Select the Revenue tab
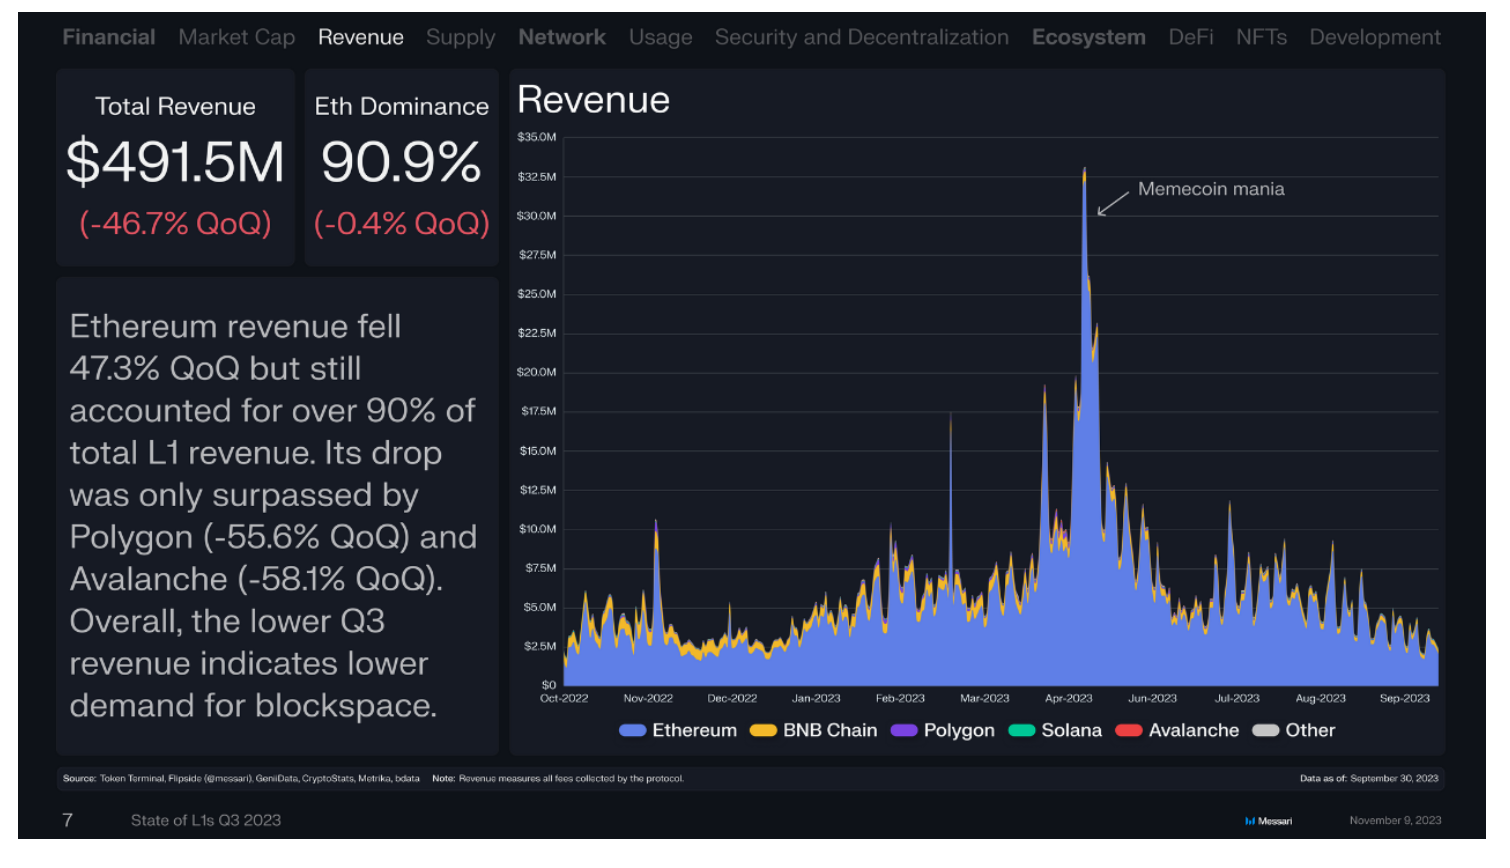1510x868 pixels. [361, 37]
